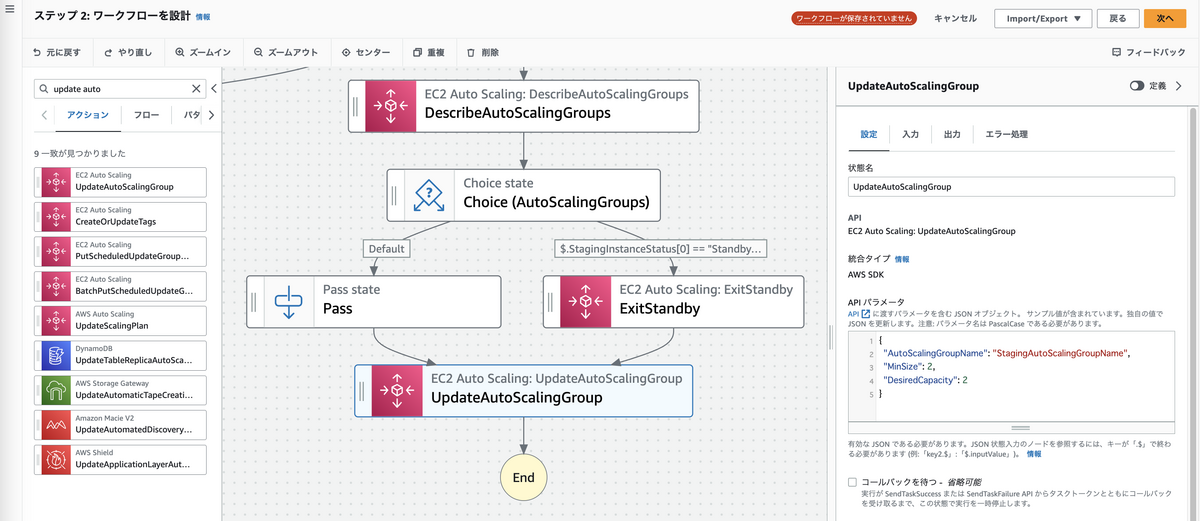Edit the 状態名 state name field

[1011, 186]
